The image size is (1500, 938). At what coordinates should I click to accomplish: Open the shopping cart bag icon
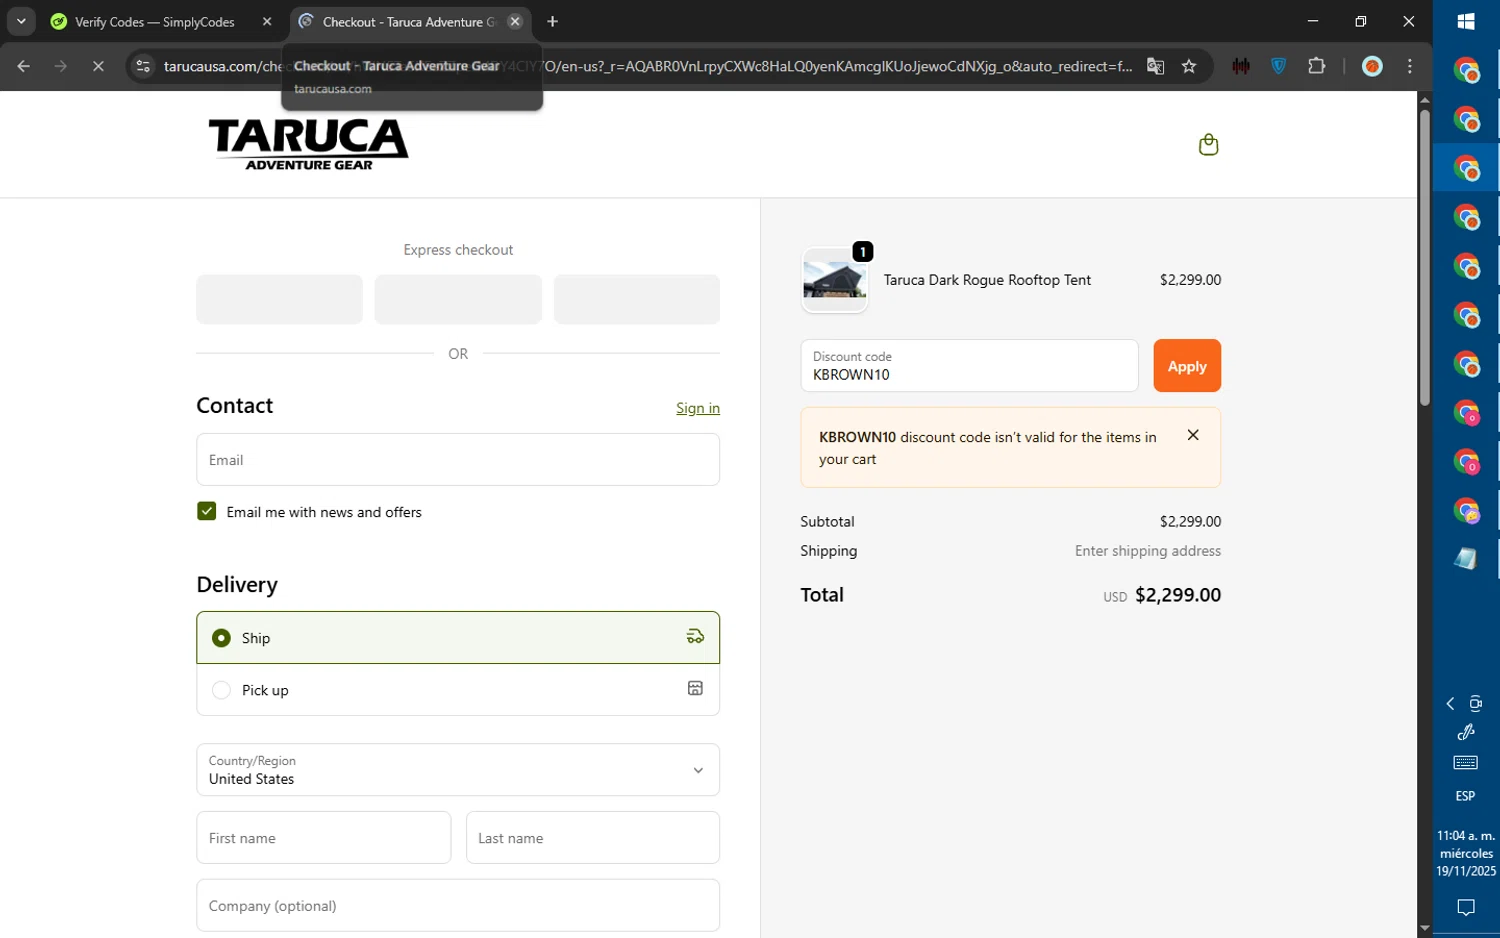pyautogui.click(x=1208, y=145)
